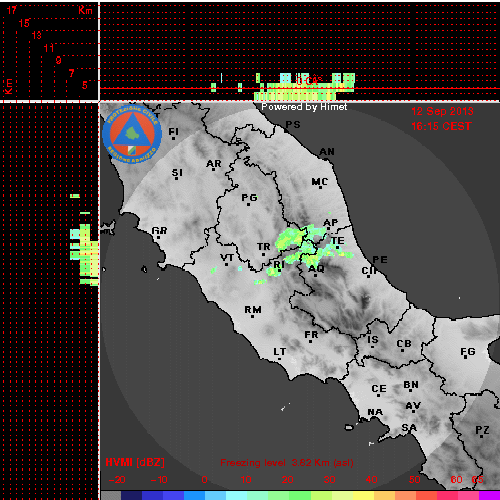Click the LT city label on map

(280, 352)
